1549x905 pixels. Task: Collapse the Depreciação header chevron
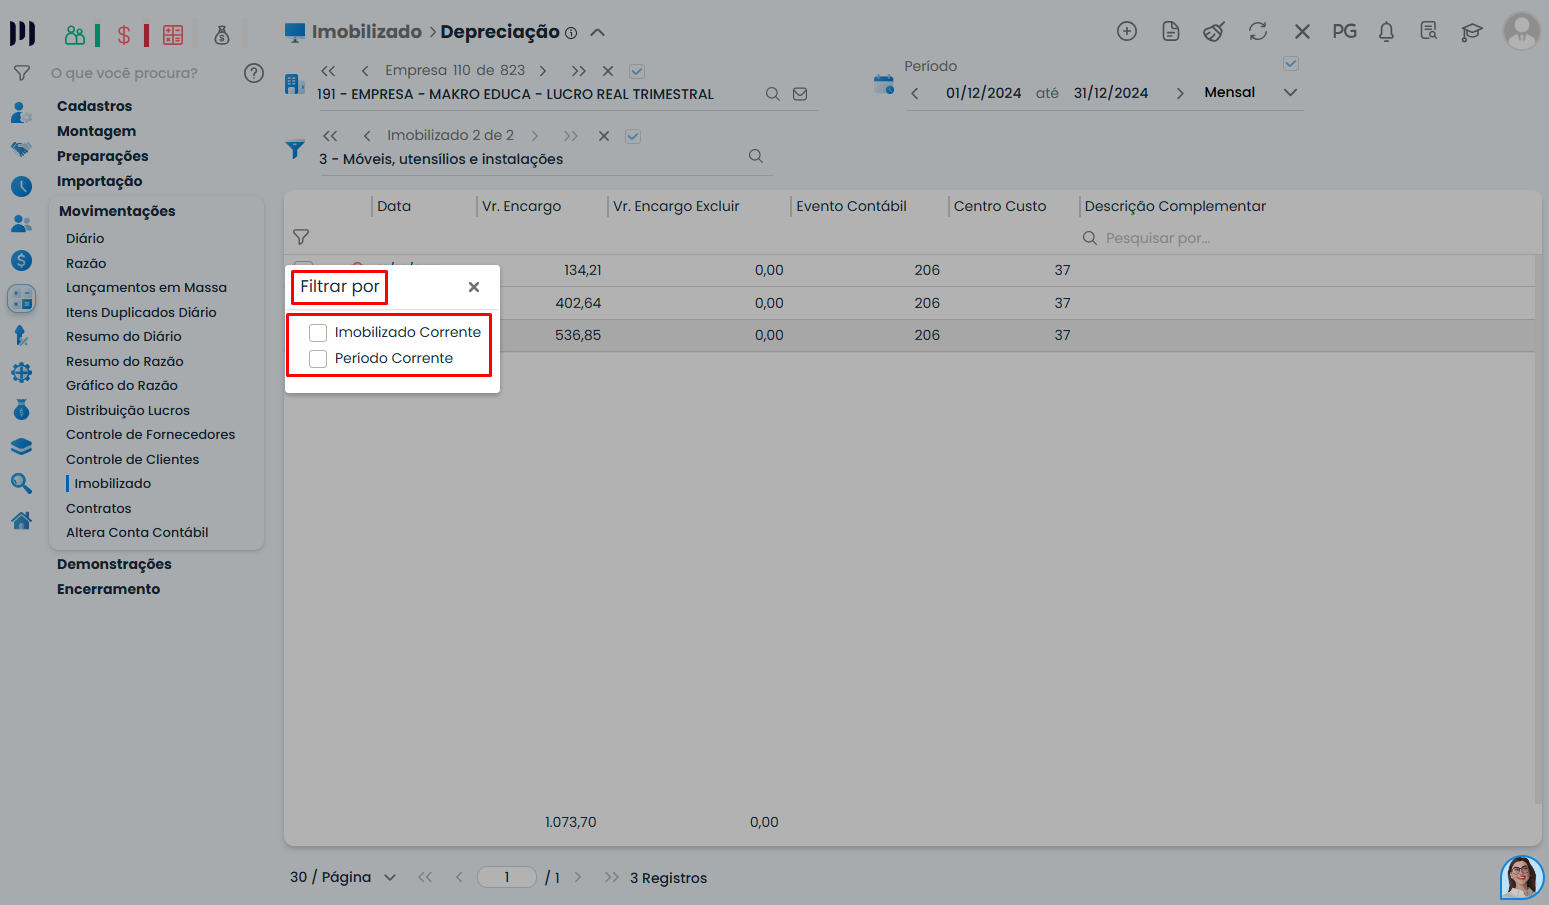pos(598,32)
